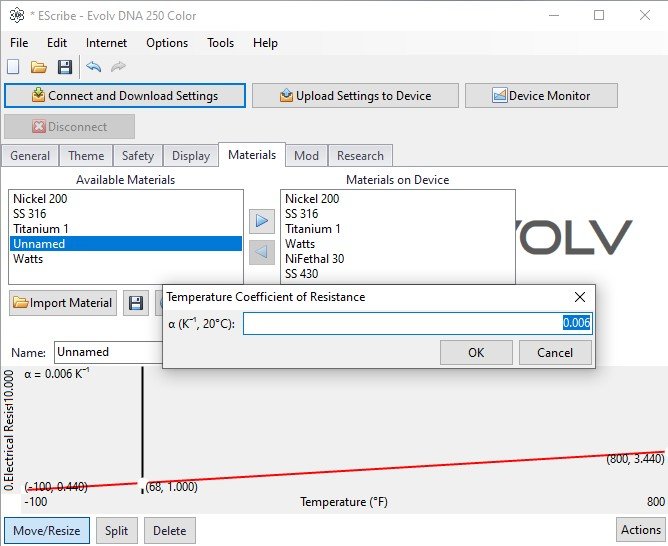
Task: Open the Tools menu
Action: pos(220,43)
